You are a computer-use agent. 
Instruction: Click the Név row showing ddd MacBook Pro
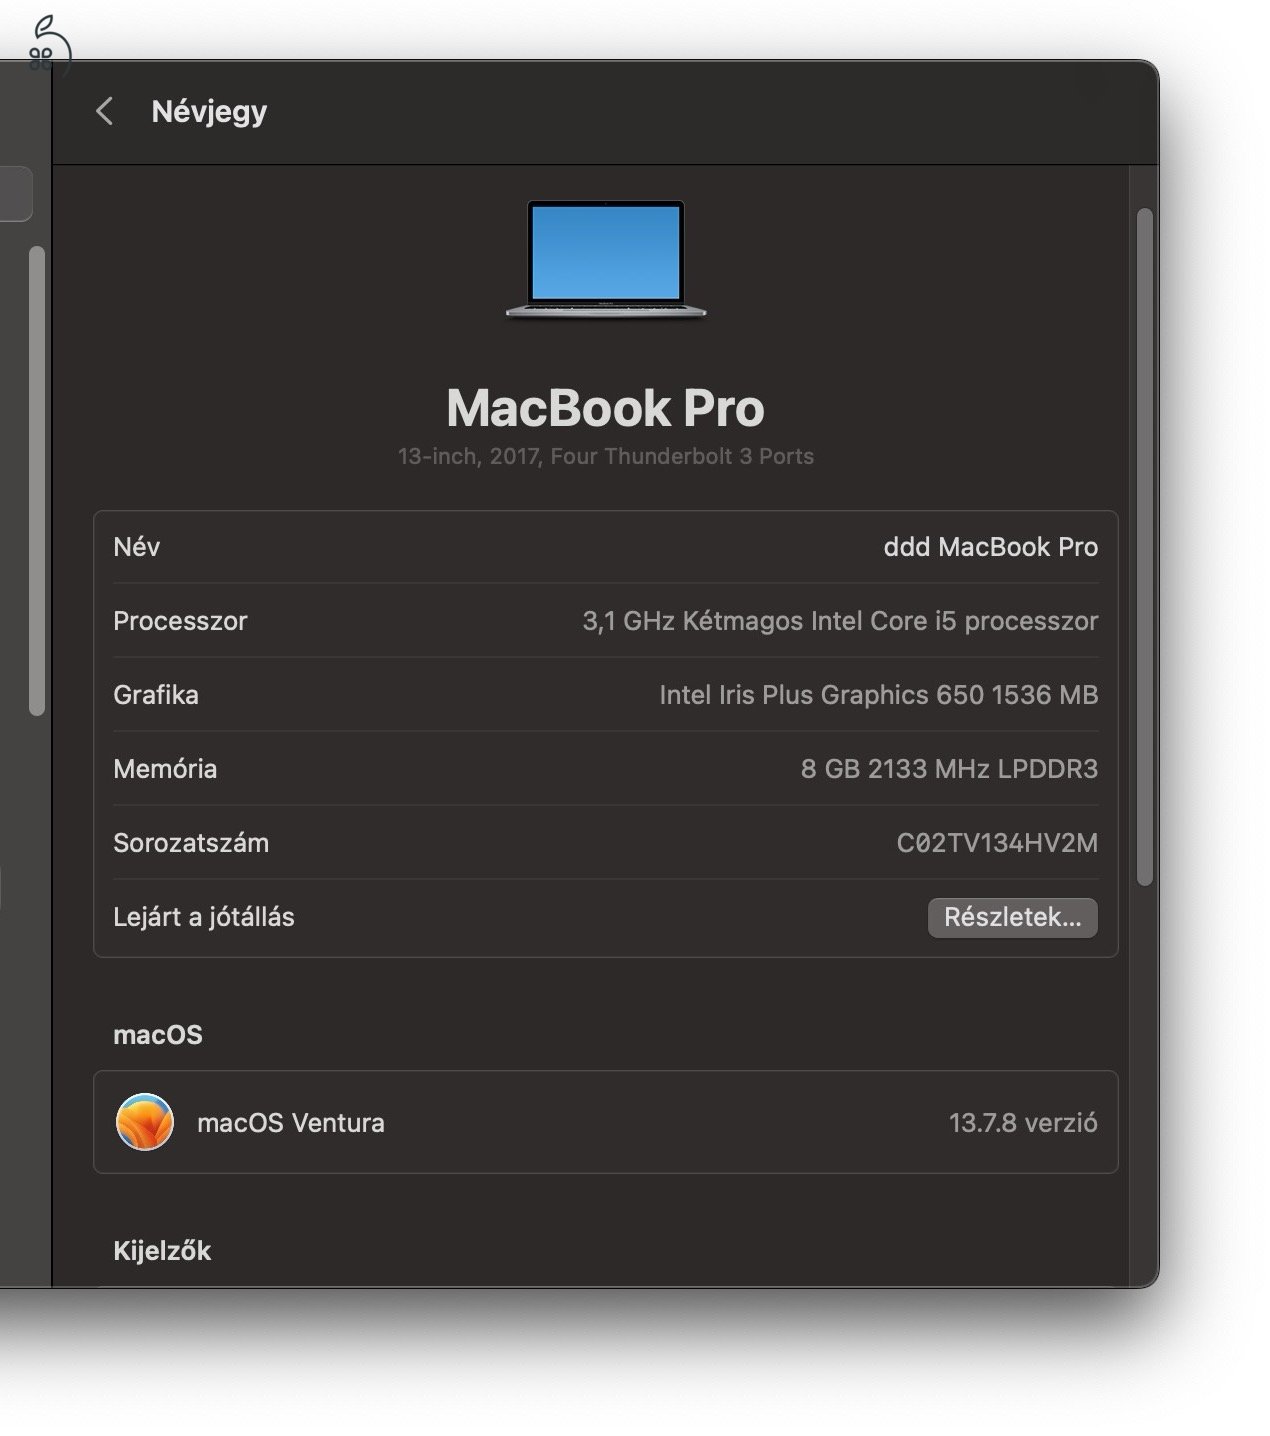tap(605, 547)
